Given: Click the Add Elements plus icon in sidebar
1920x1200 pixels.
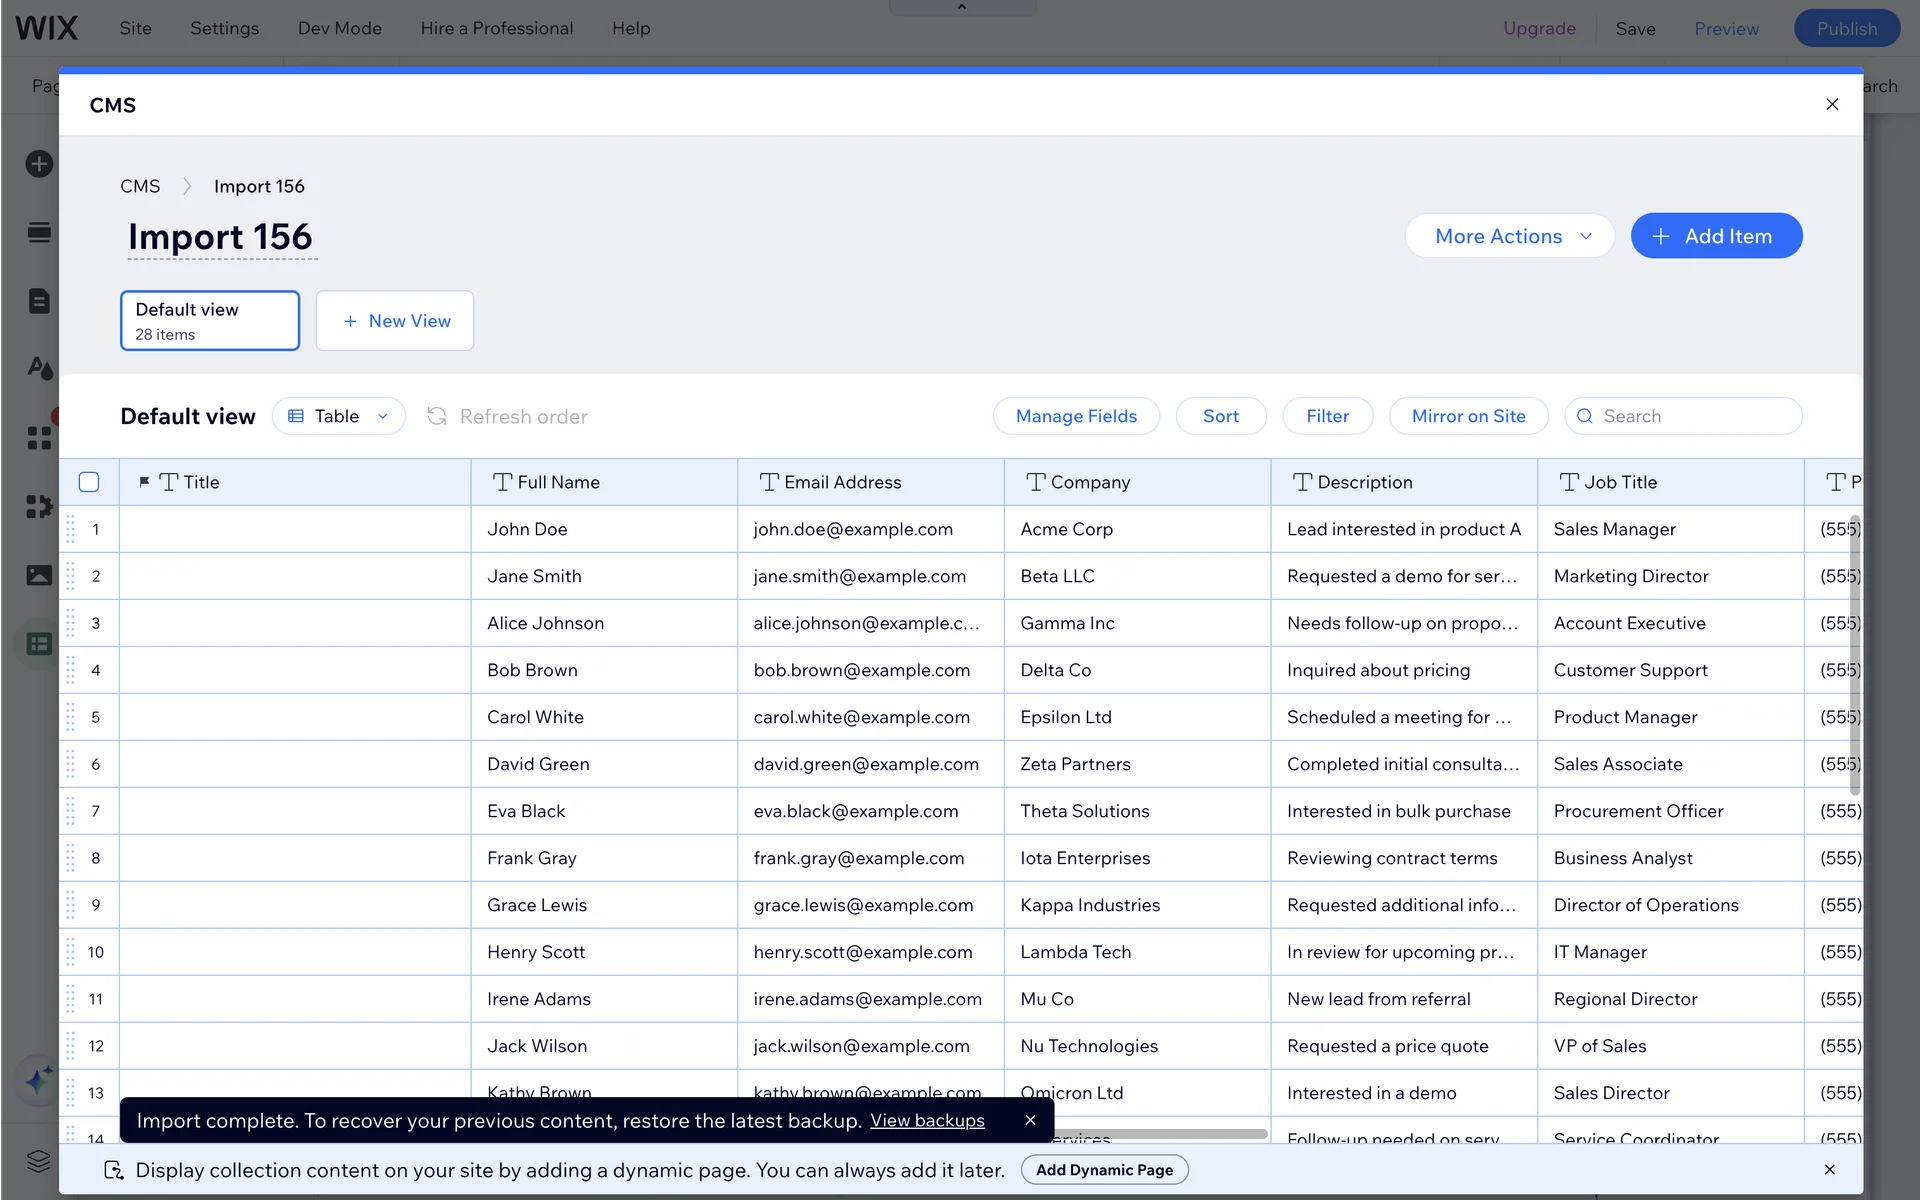Looking at the screenshot, I should coord(39,164).
